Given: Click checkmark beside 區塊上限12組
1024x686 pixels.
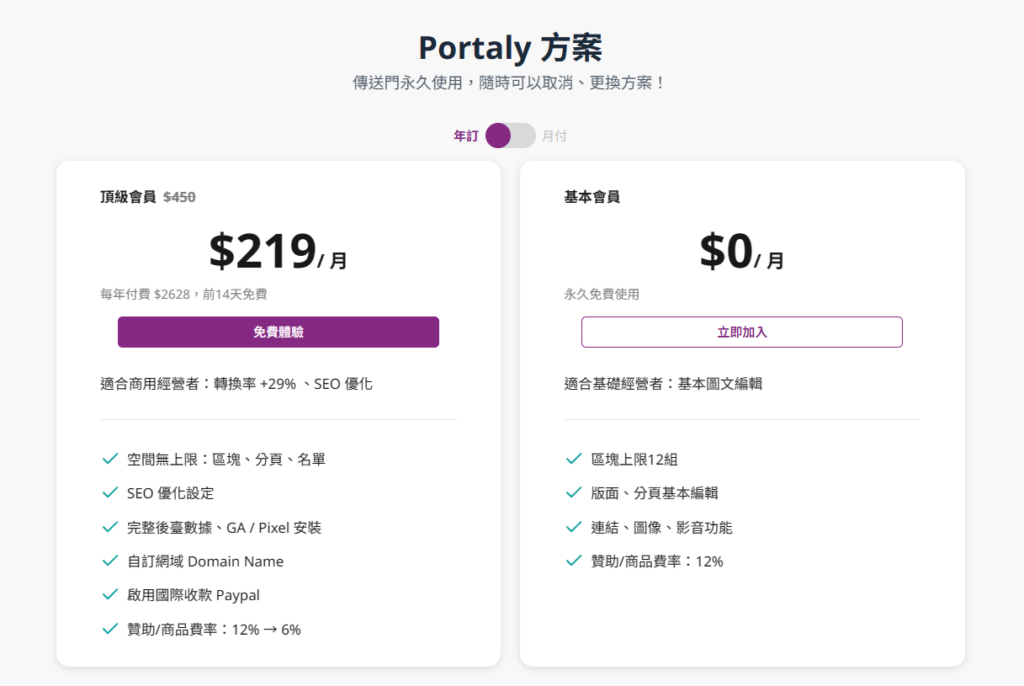Looking at the screenshot, I should click(573, 459).
